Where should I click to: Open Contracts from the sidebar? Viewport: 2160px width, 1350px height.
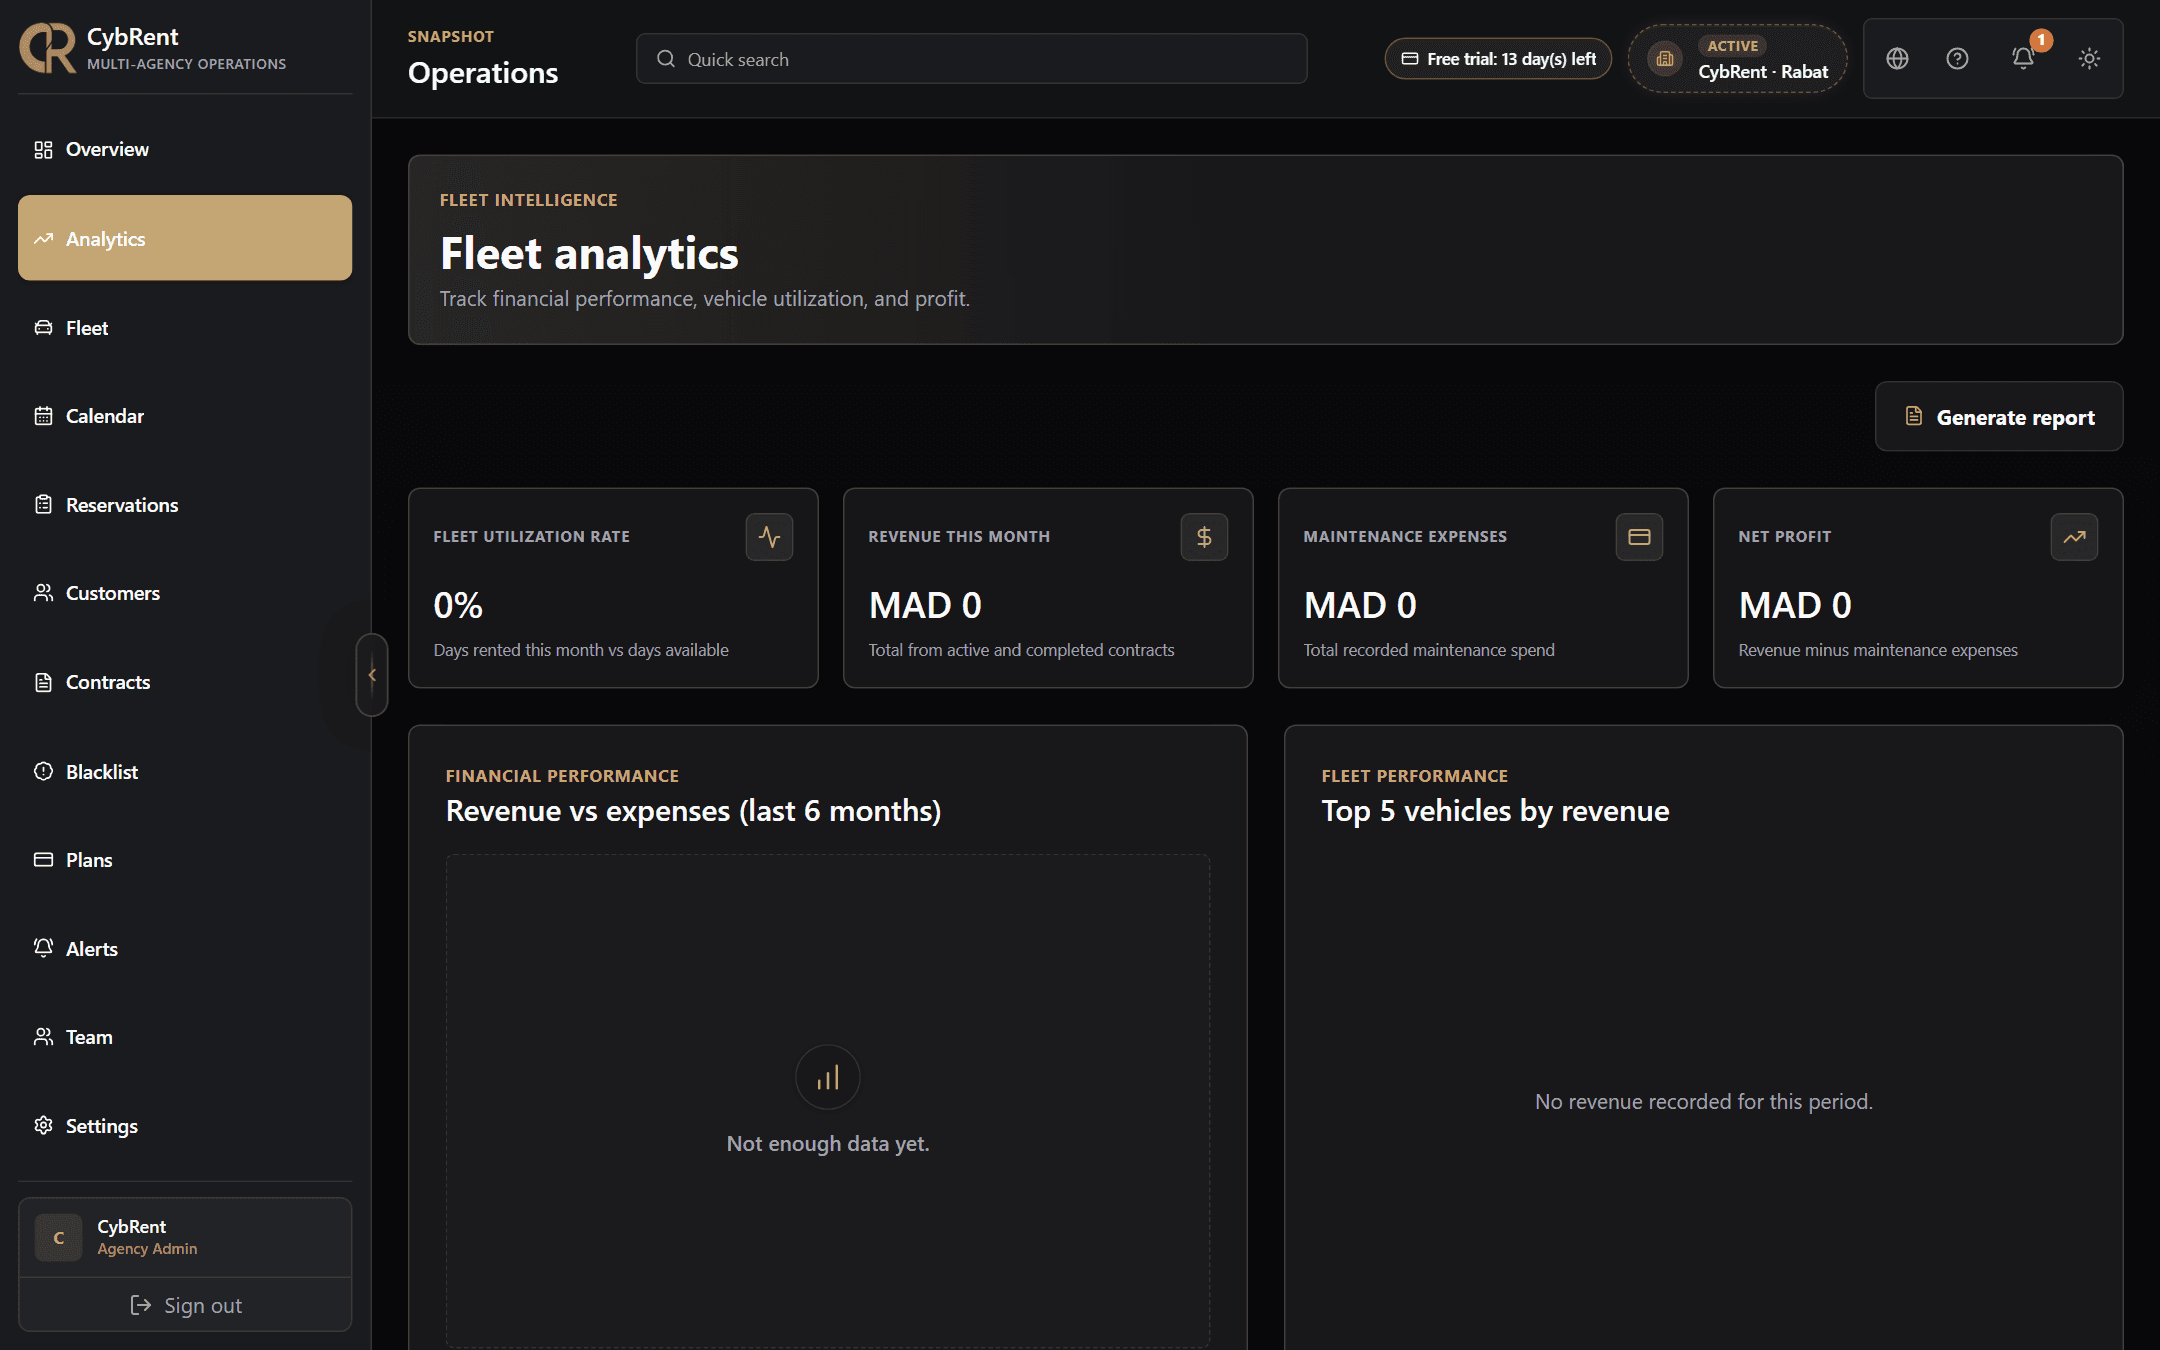click(185, 682)
